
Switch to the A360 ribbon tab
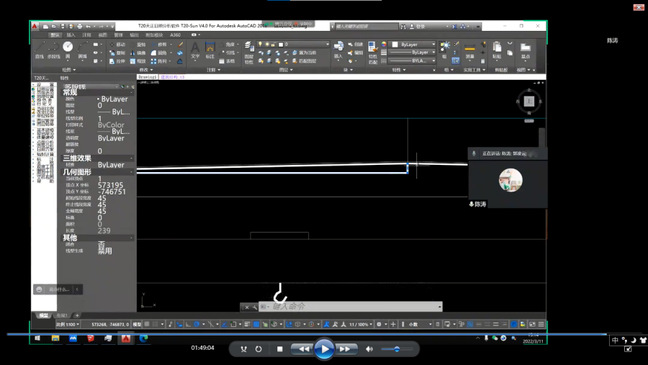click(x=175, y=35)
